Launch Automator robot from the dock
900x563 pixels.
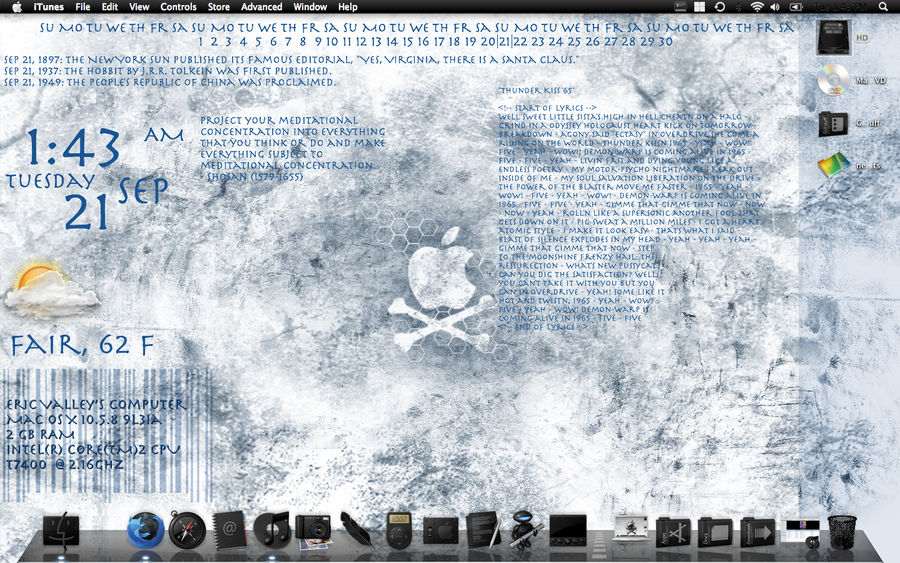coord(525,529)
